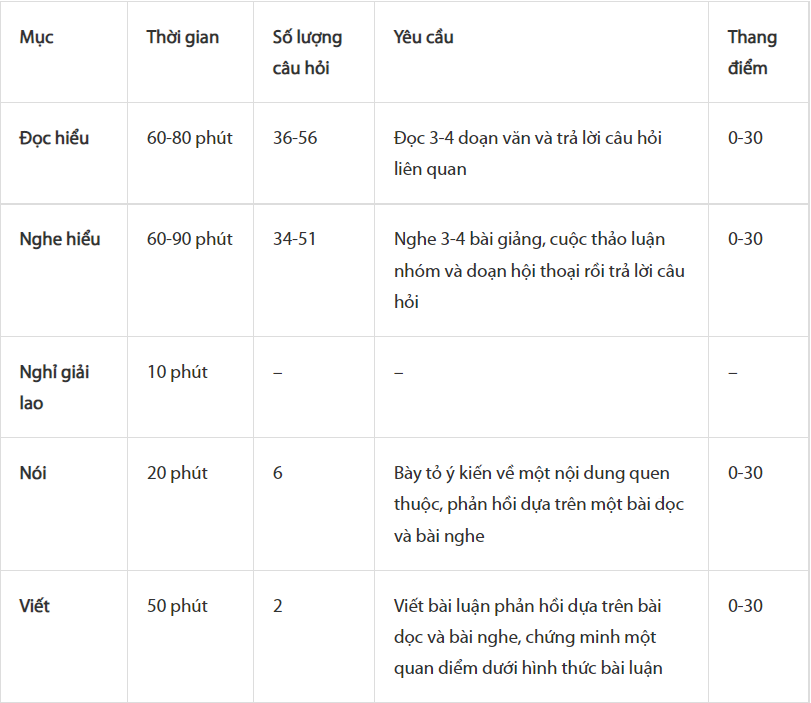Select the "Viết" row label
This screenshot has width=811, height=703.
pyautogui.click(x=34, y=606)
